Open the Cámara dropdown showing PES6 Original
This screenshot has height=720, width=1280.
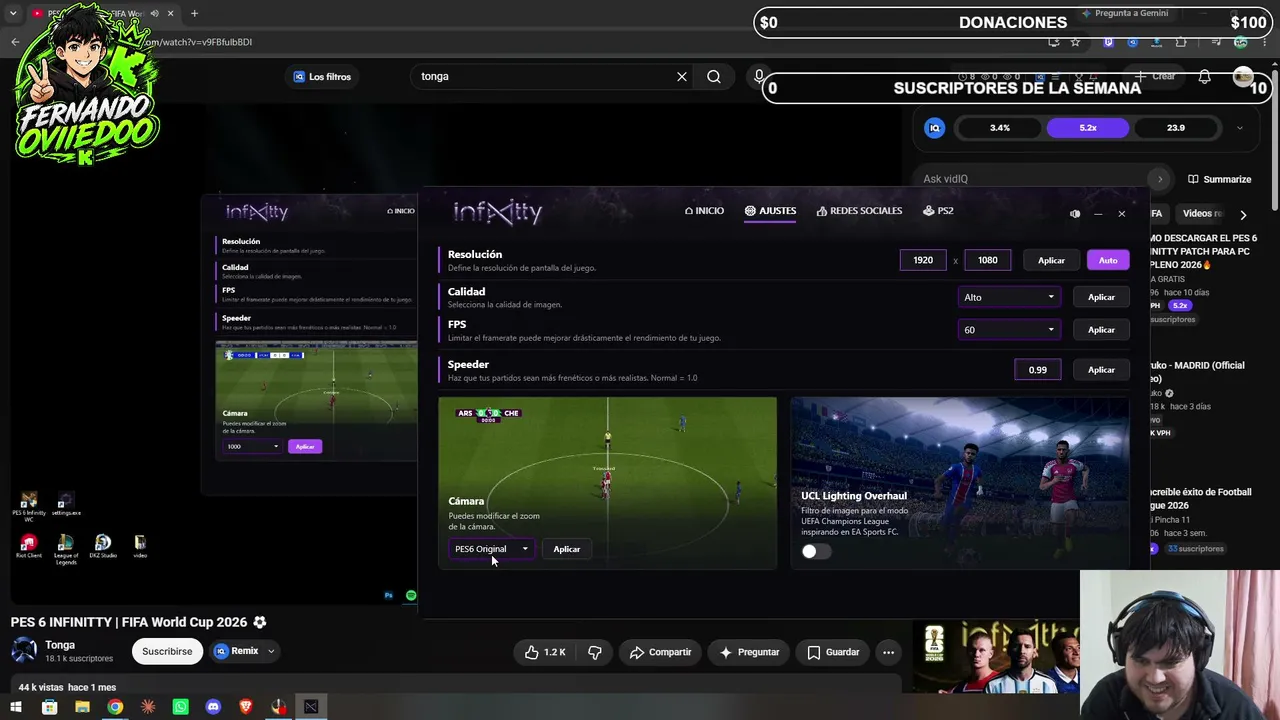pyautogui.click(x=491, y=549)
